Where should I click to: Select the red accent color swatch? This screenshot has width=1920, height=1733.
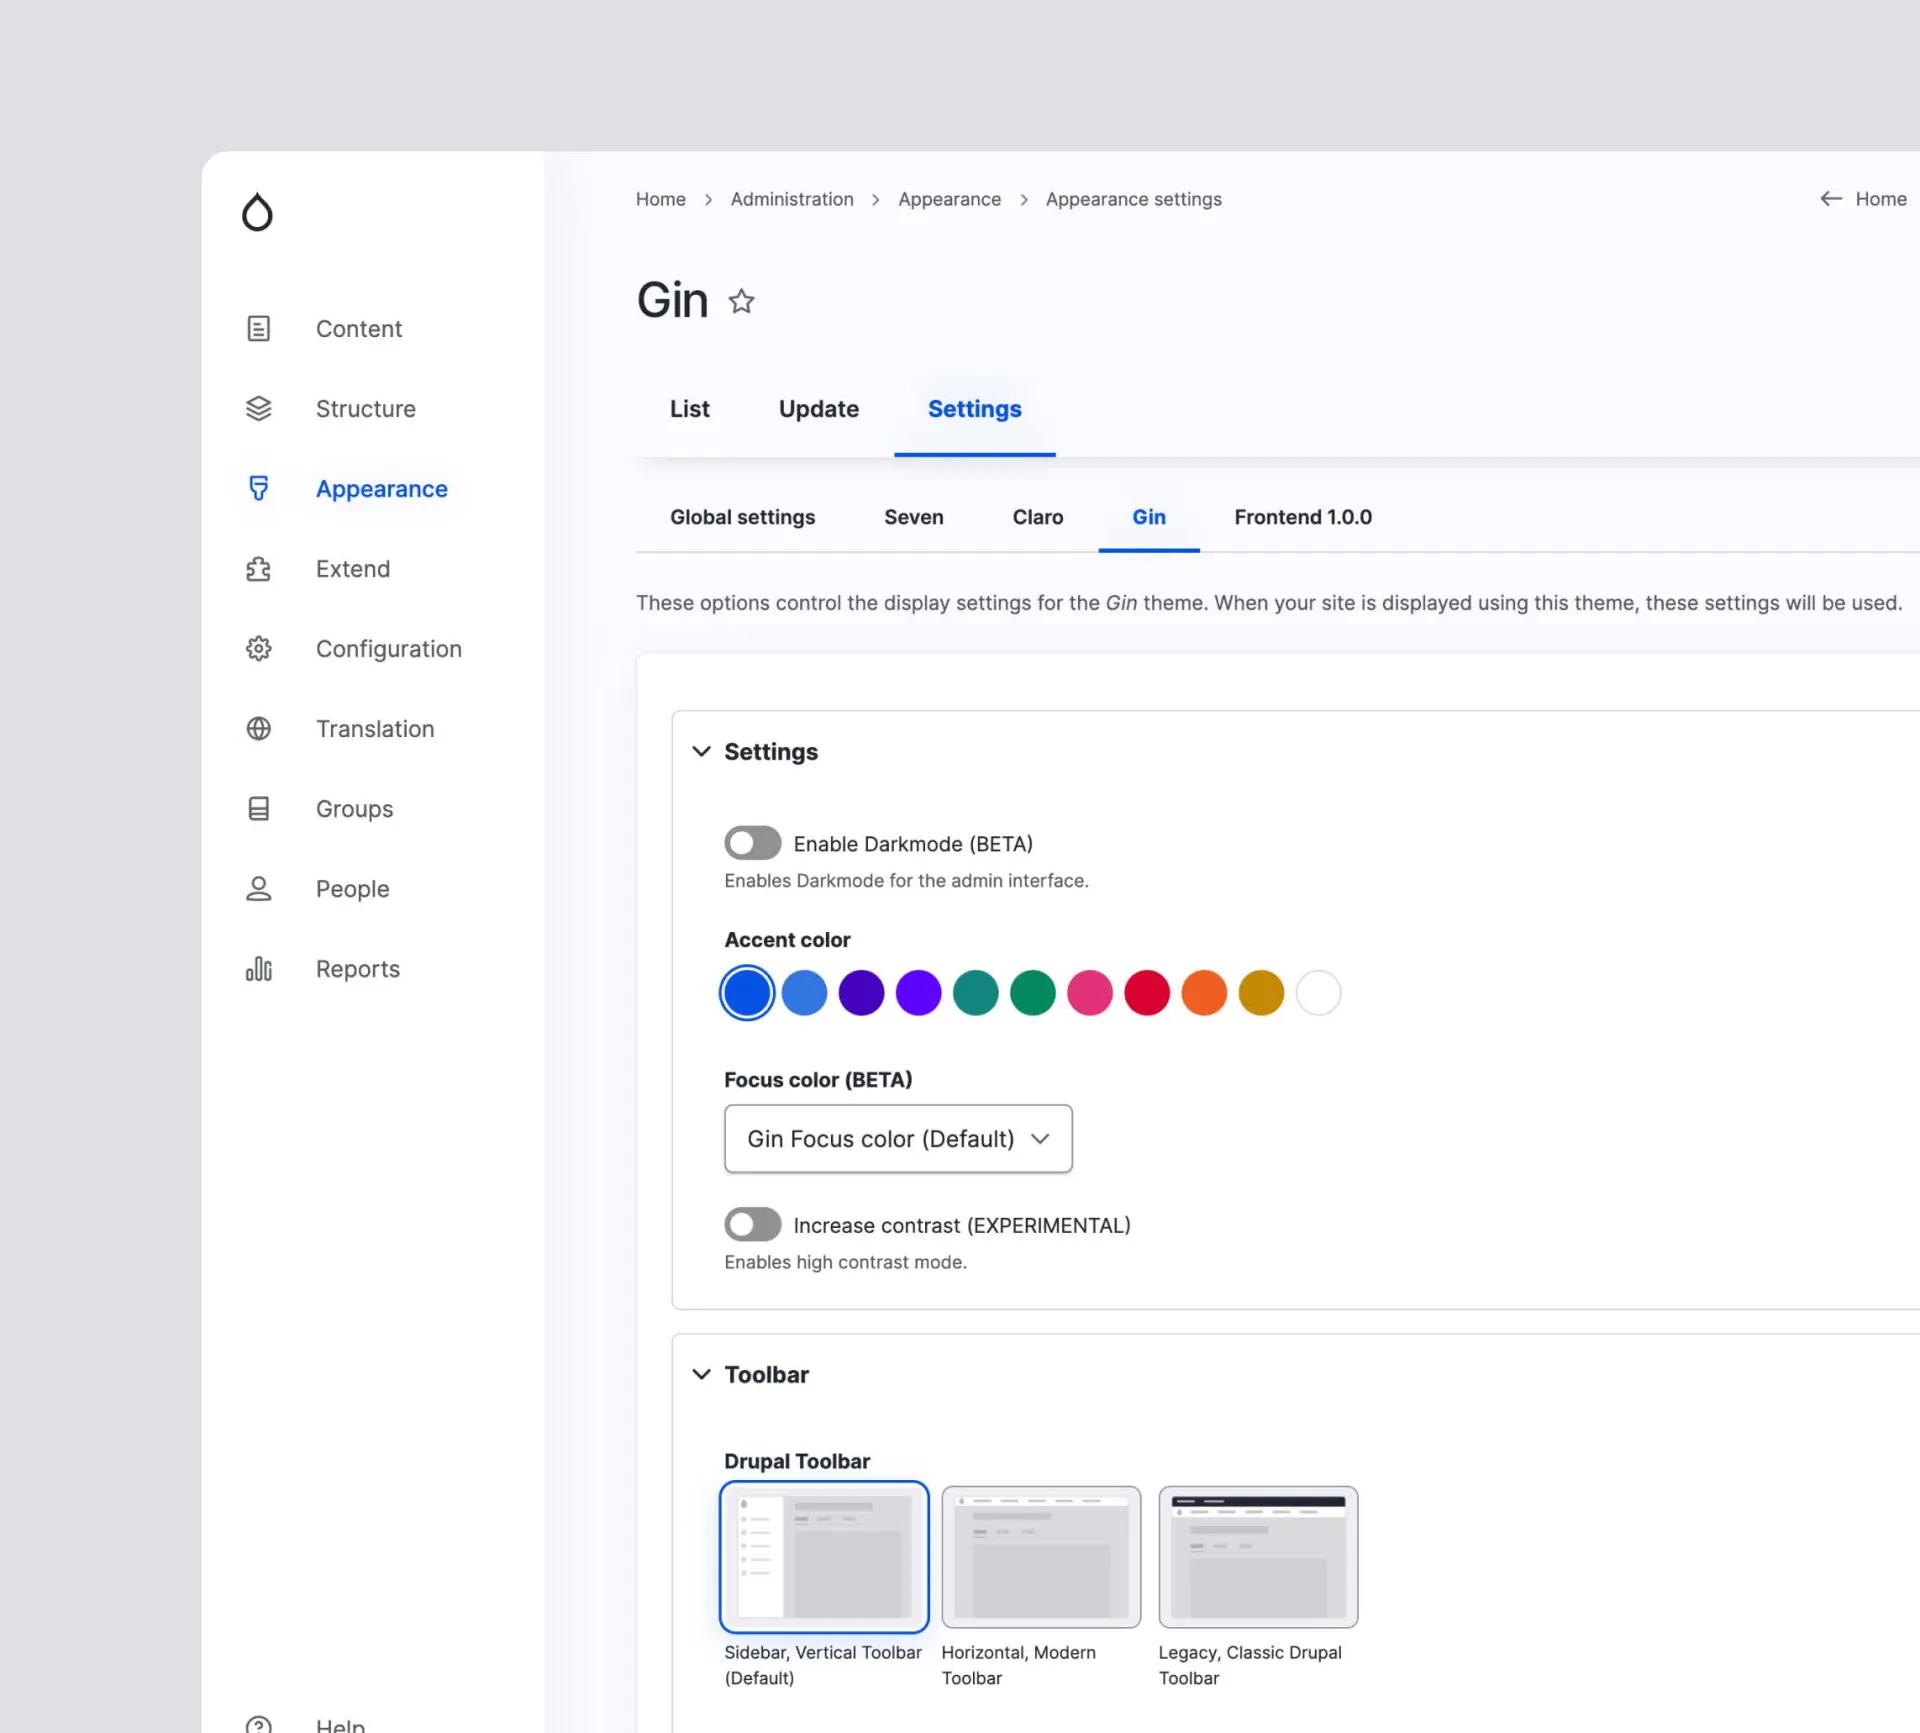(x=1147, y=993)
